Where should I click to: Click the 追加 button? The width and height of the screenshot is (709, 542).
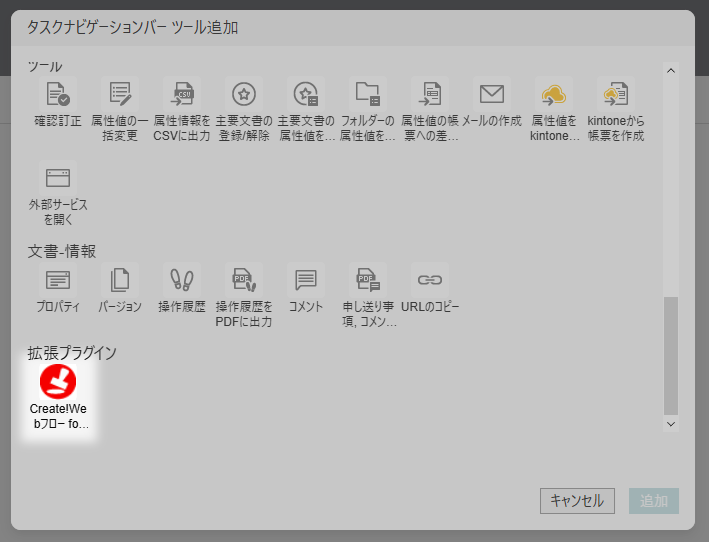[x=653, y=501]
